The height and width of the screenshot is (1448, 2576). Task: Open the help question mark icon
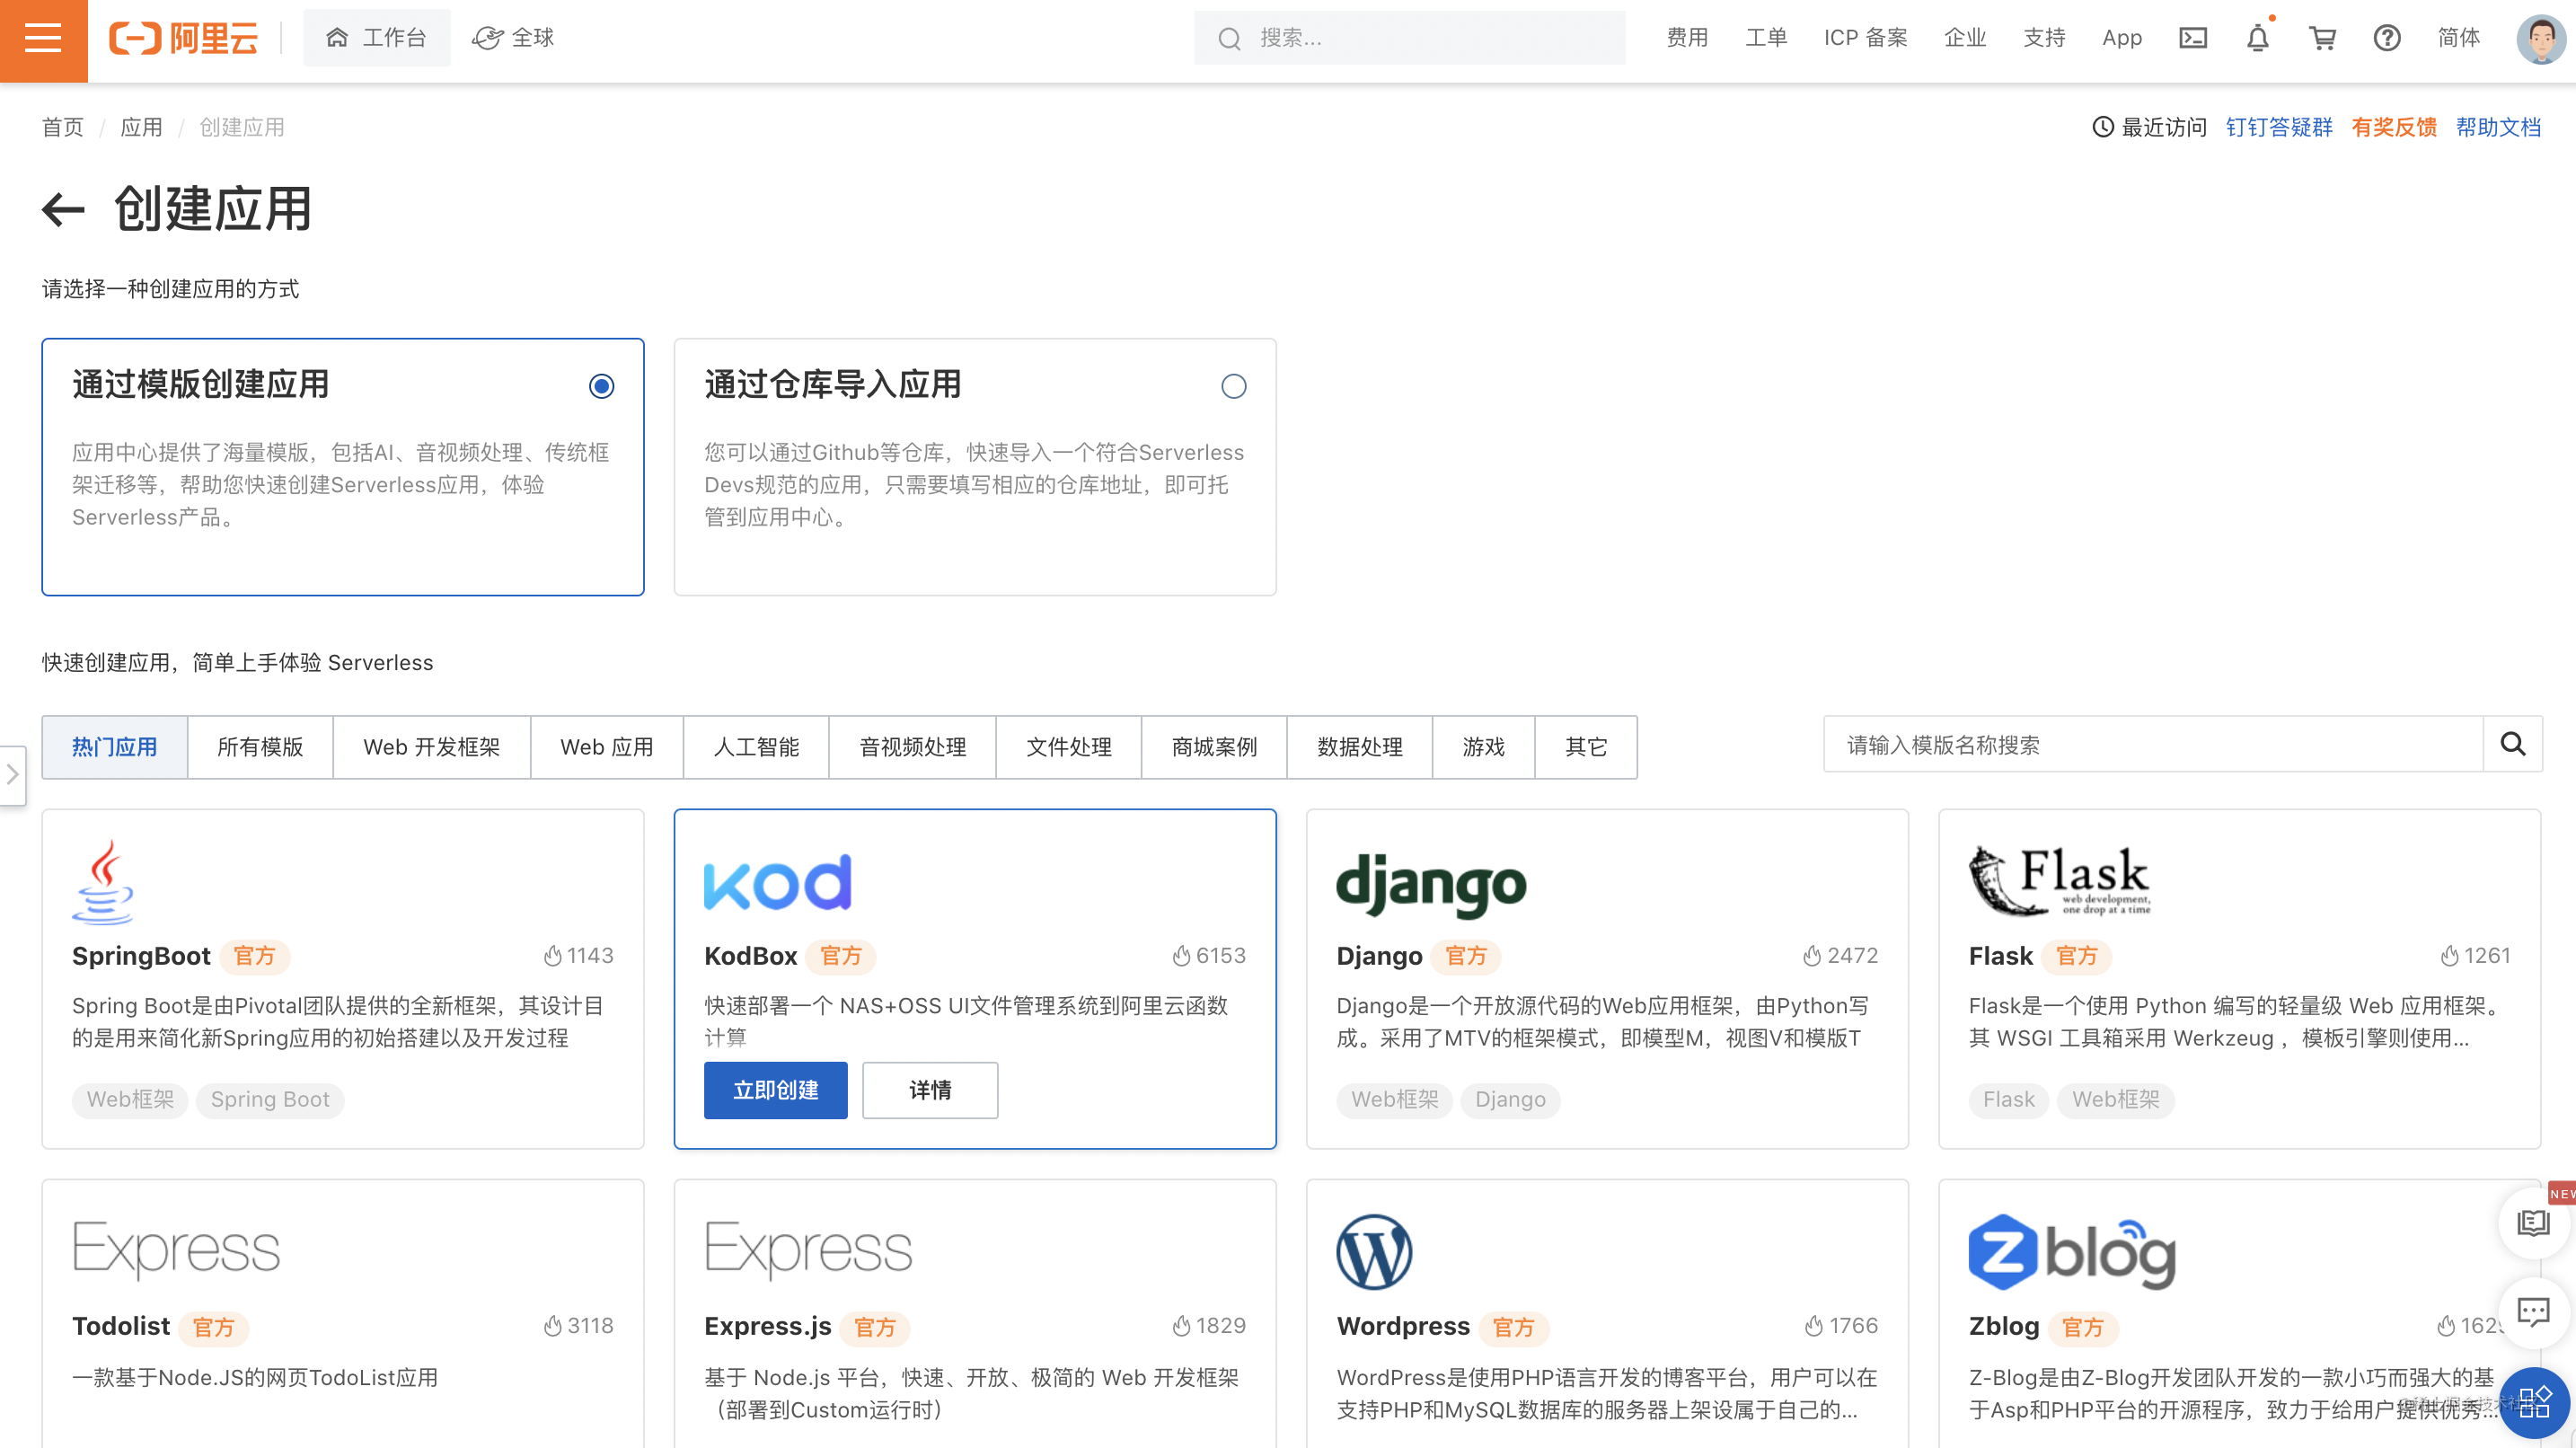pos(2387,38)
